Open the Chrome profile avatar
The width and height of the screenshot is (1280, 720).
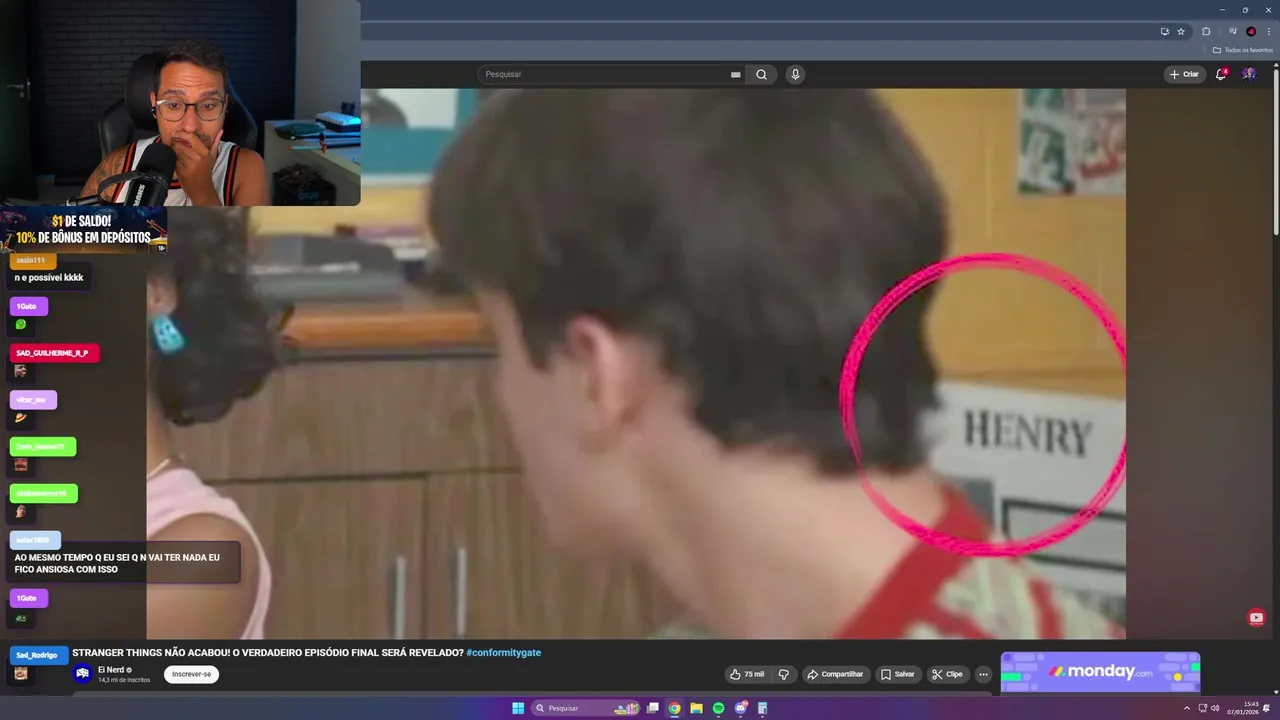tap(1251, 31)
